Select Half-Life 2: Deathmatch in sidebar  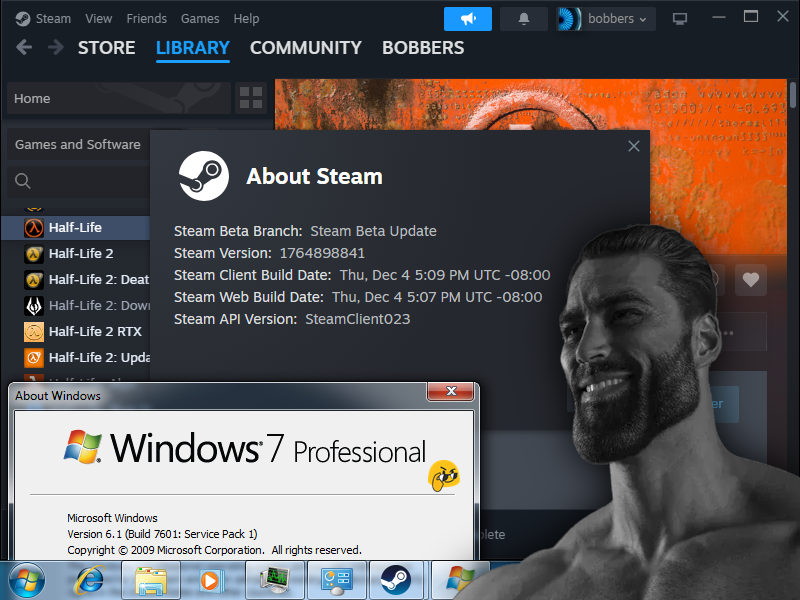coord(33,279)
